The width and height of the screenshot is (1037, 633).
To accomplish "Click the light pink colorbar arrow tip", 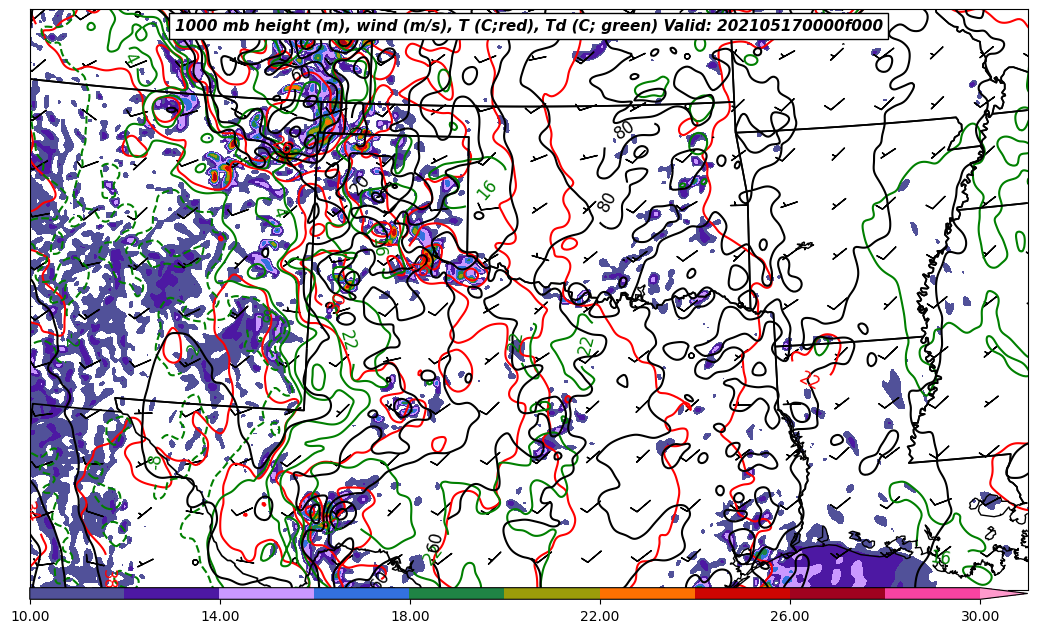I will point(1008,593).
